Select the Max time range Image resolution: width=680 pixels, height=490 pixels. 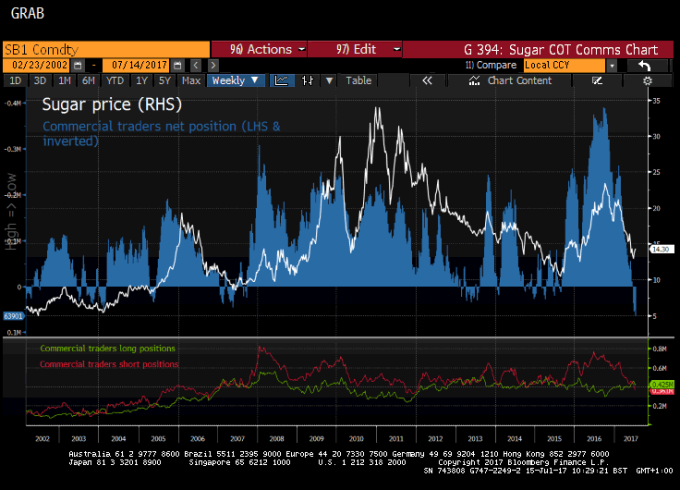coord(191,80)
